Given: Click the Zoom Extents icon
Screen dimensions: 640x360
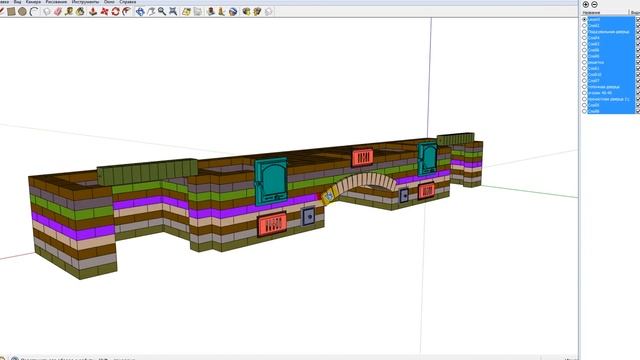Looking at the screenshot, I should 173,11.
